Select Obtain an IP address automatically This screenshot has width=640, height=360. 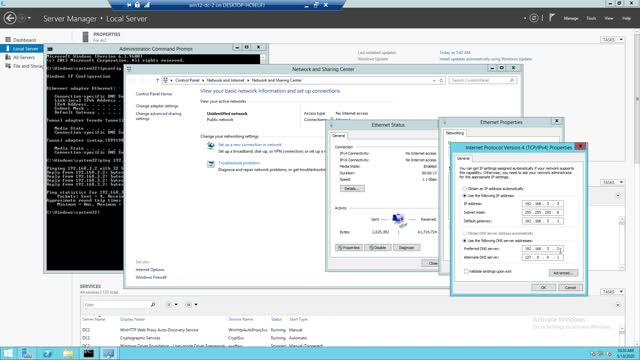pyautogui.click(x=494, y=189)
